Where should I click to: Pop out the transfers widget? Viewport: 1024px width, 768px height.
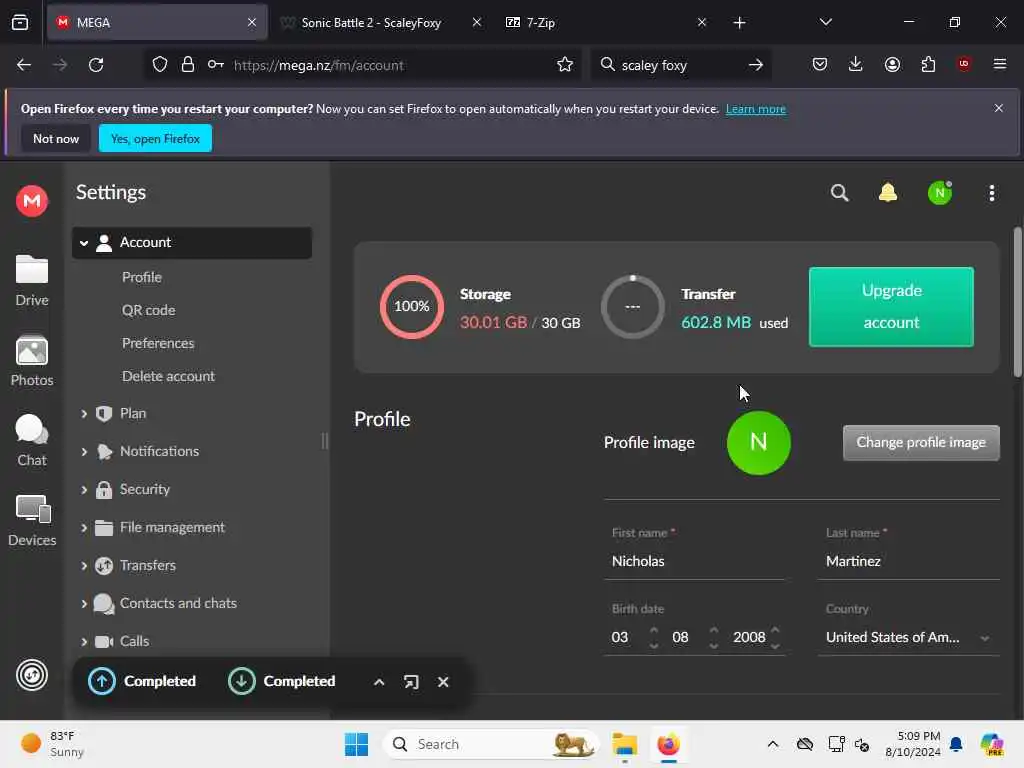tap(411, 682)
